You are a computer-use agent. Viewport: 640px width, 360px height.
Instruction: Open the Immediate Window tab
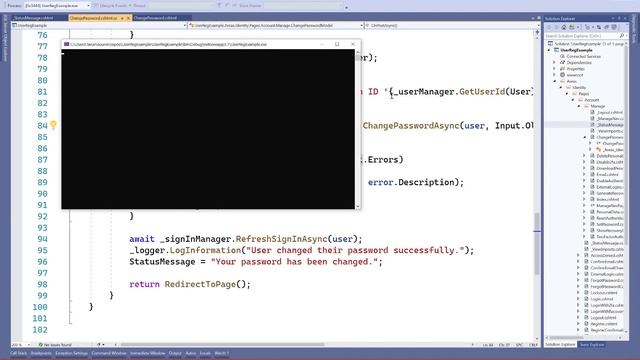pyautogui.click(x=148, y=353)
